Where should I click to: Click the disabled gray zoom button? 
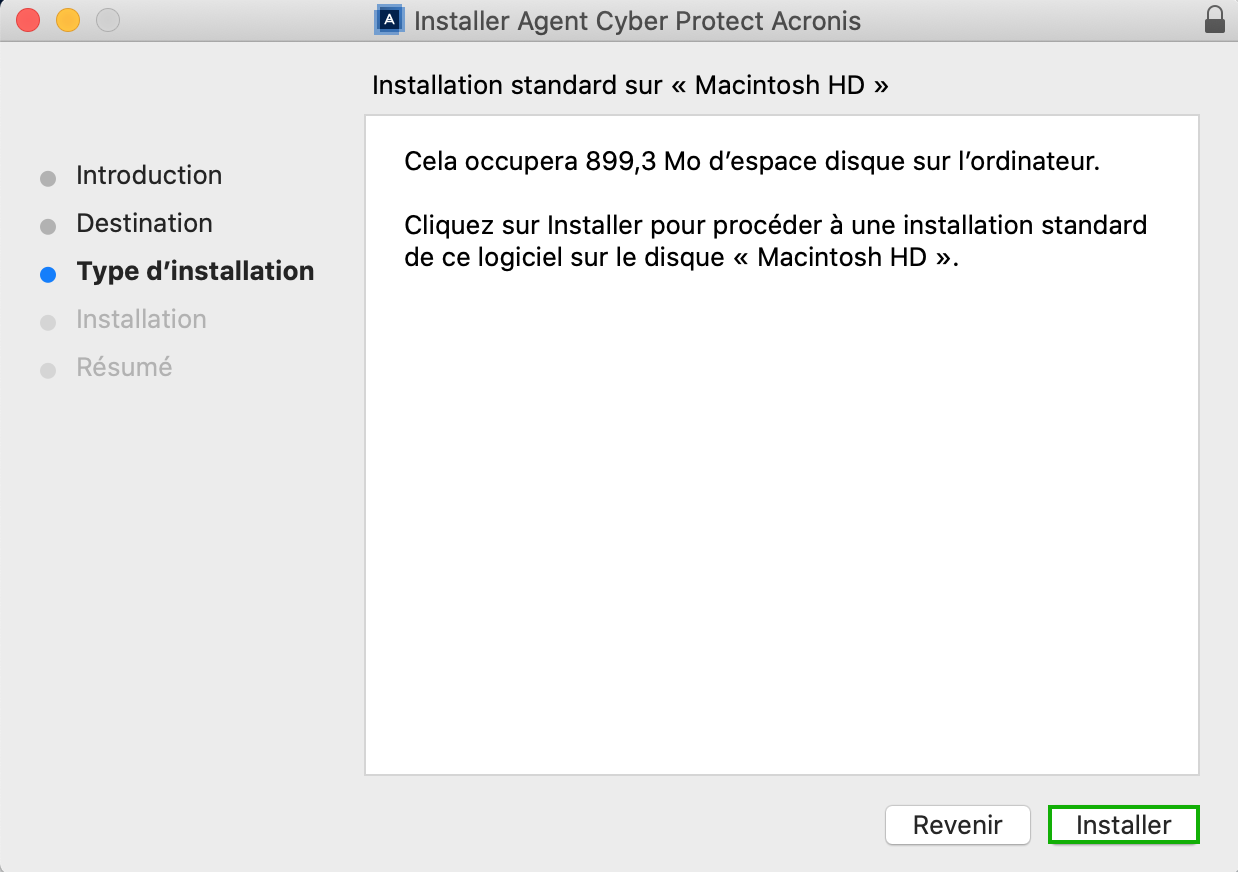(107, 20)
